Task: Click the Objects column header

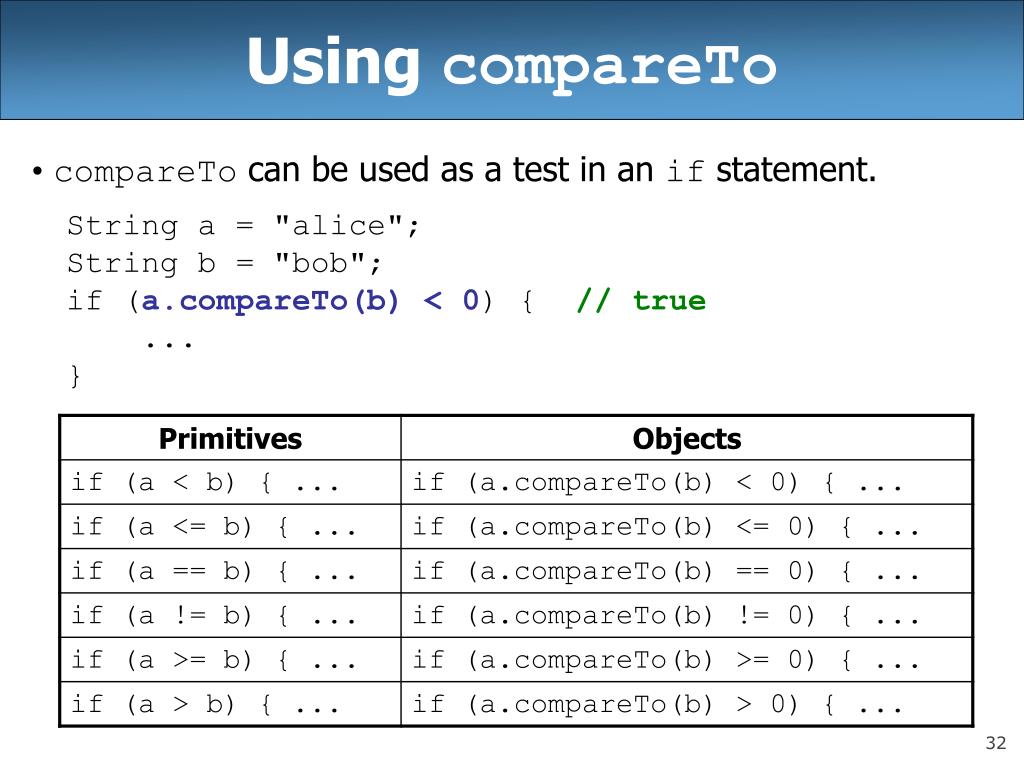Action: click(687, 439)
